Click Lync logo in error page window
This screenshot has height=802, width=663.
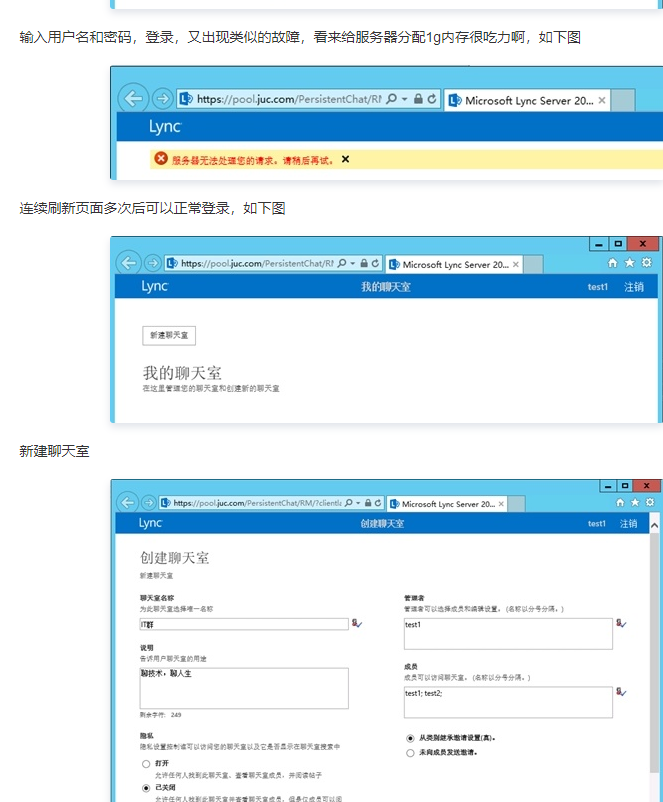tap(165, 126)
